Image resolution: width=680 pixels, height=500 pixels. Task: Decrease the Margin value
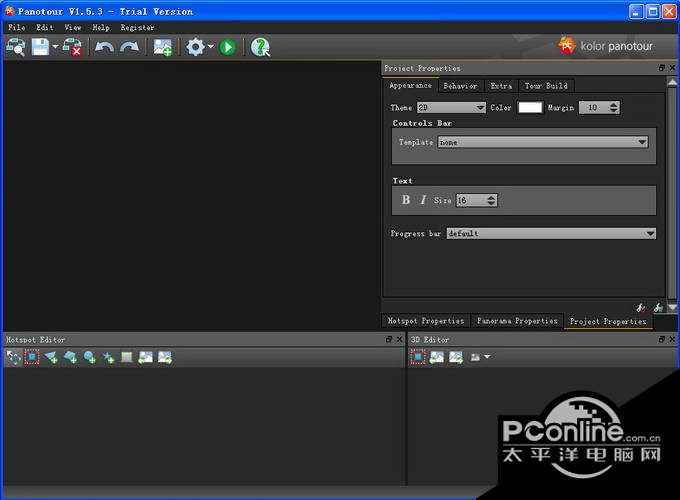tap(613, 110)
